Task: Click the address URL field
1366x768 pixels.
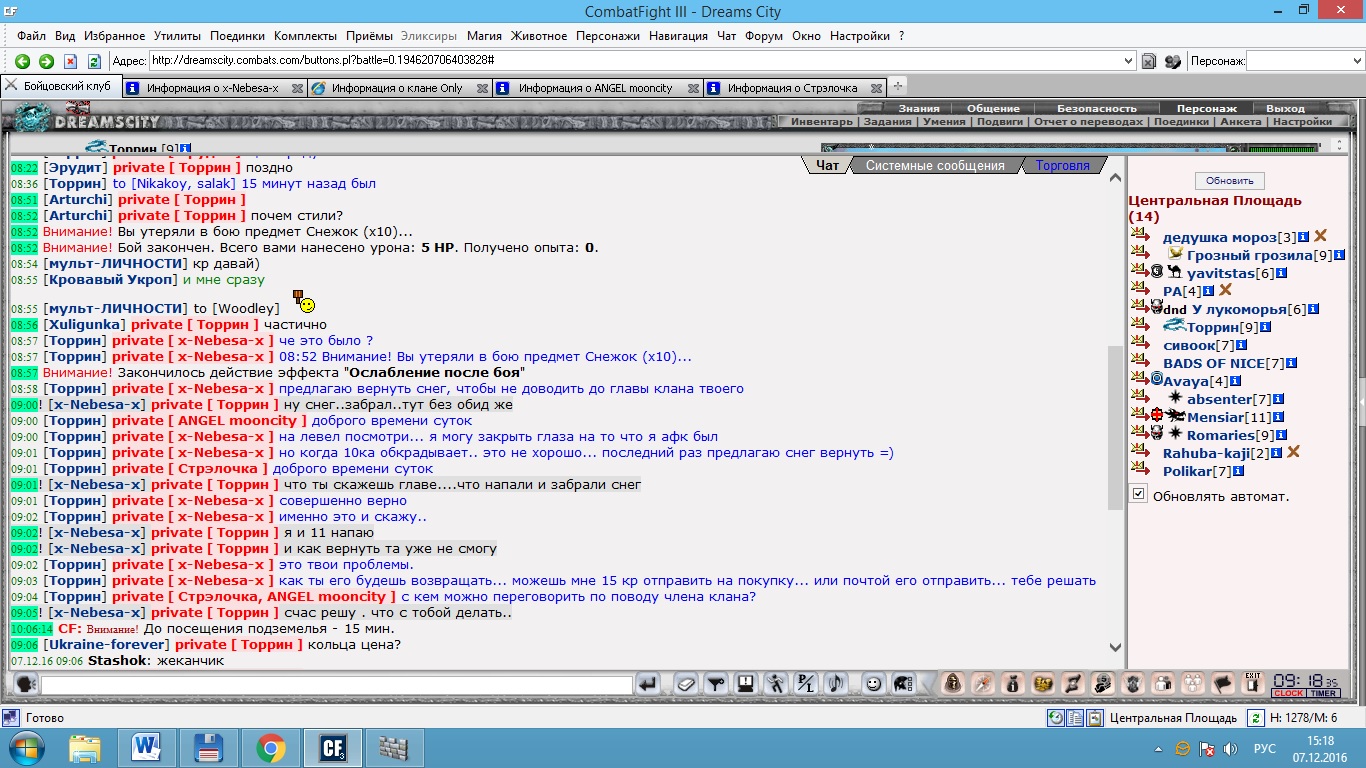Action: pyautogui.click(x=635, y=61)
